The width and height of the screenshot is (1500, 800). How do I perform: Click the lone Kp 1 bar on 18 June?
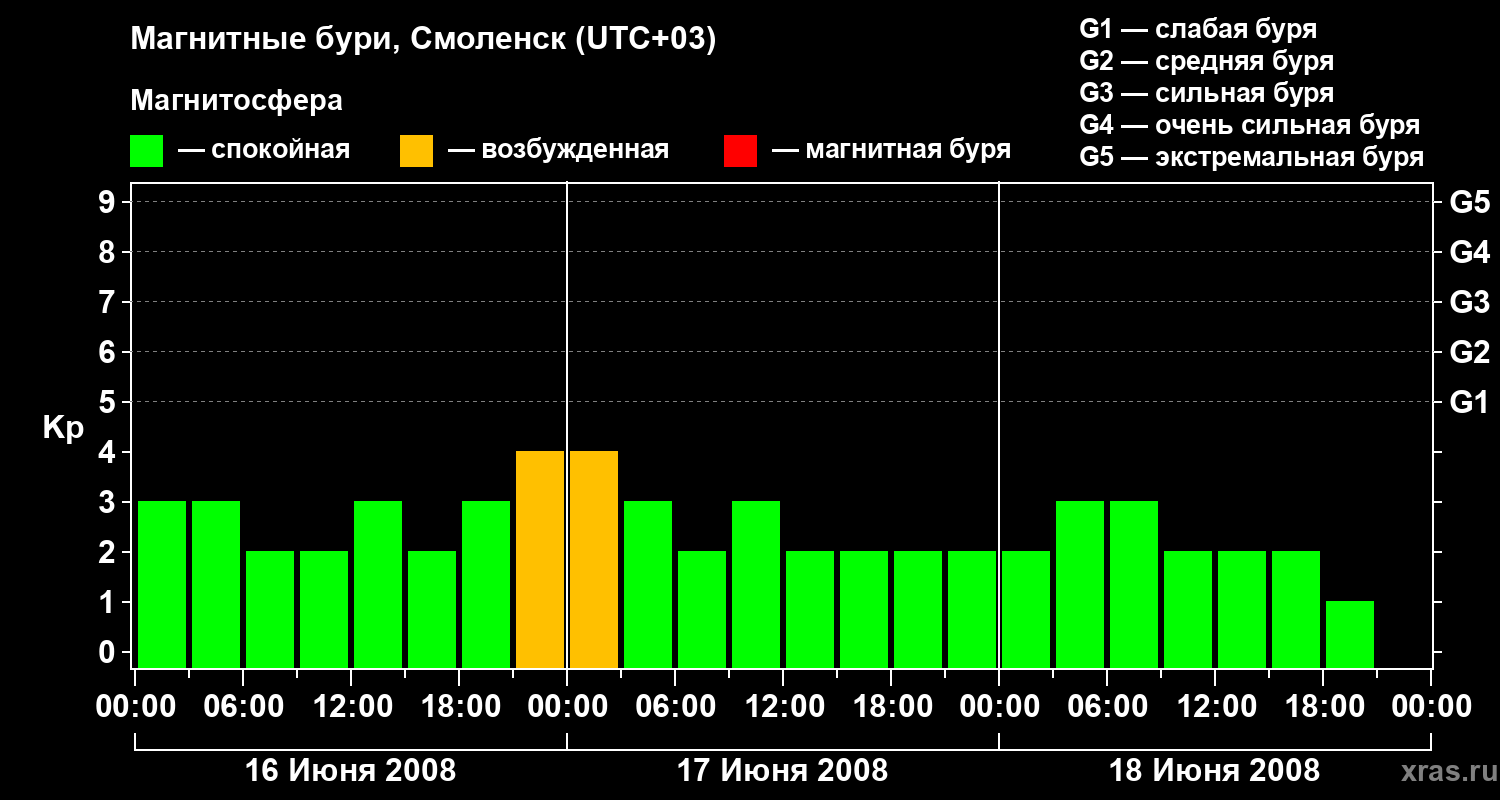click(1350, 634)
